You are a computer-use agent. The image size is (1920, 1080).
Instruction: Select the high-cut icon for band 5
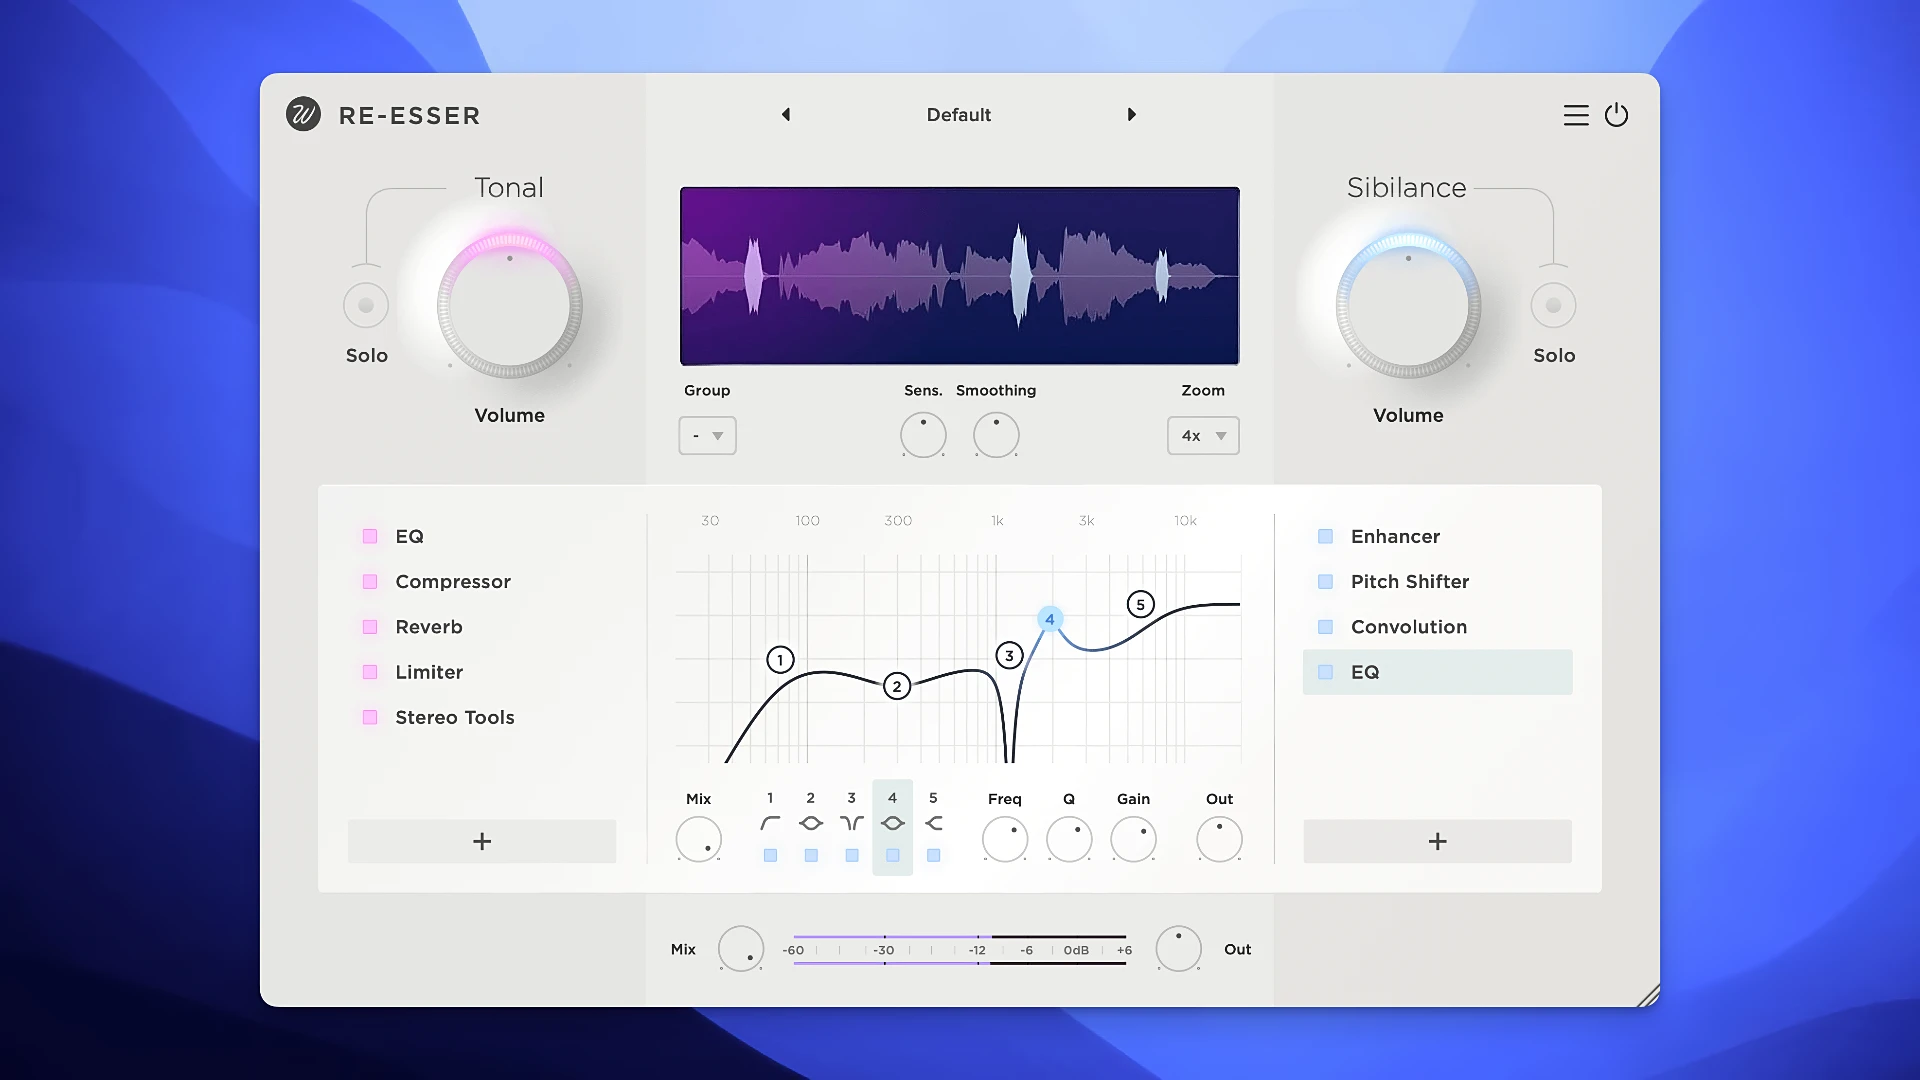click(934, 823)
